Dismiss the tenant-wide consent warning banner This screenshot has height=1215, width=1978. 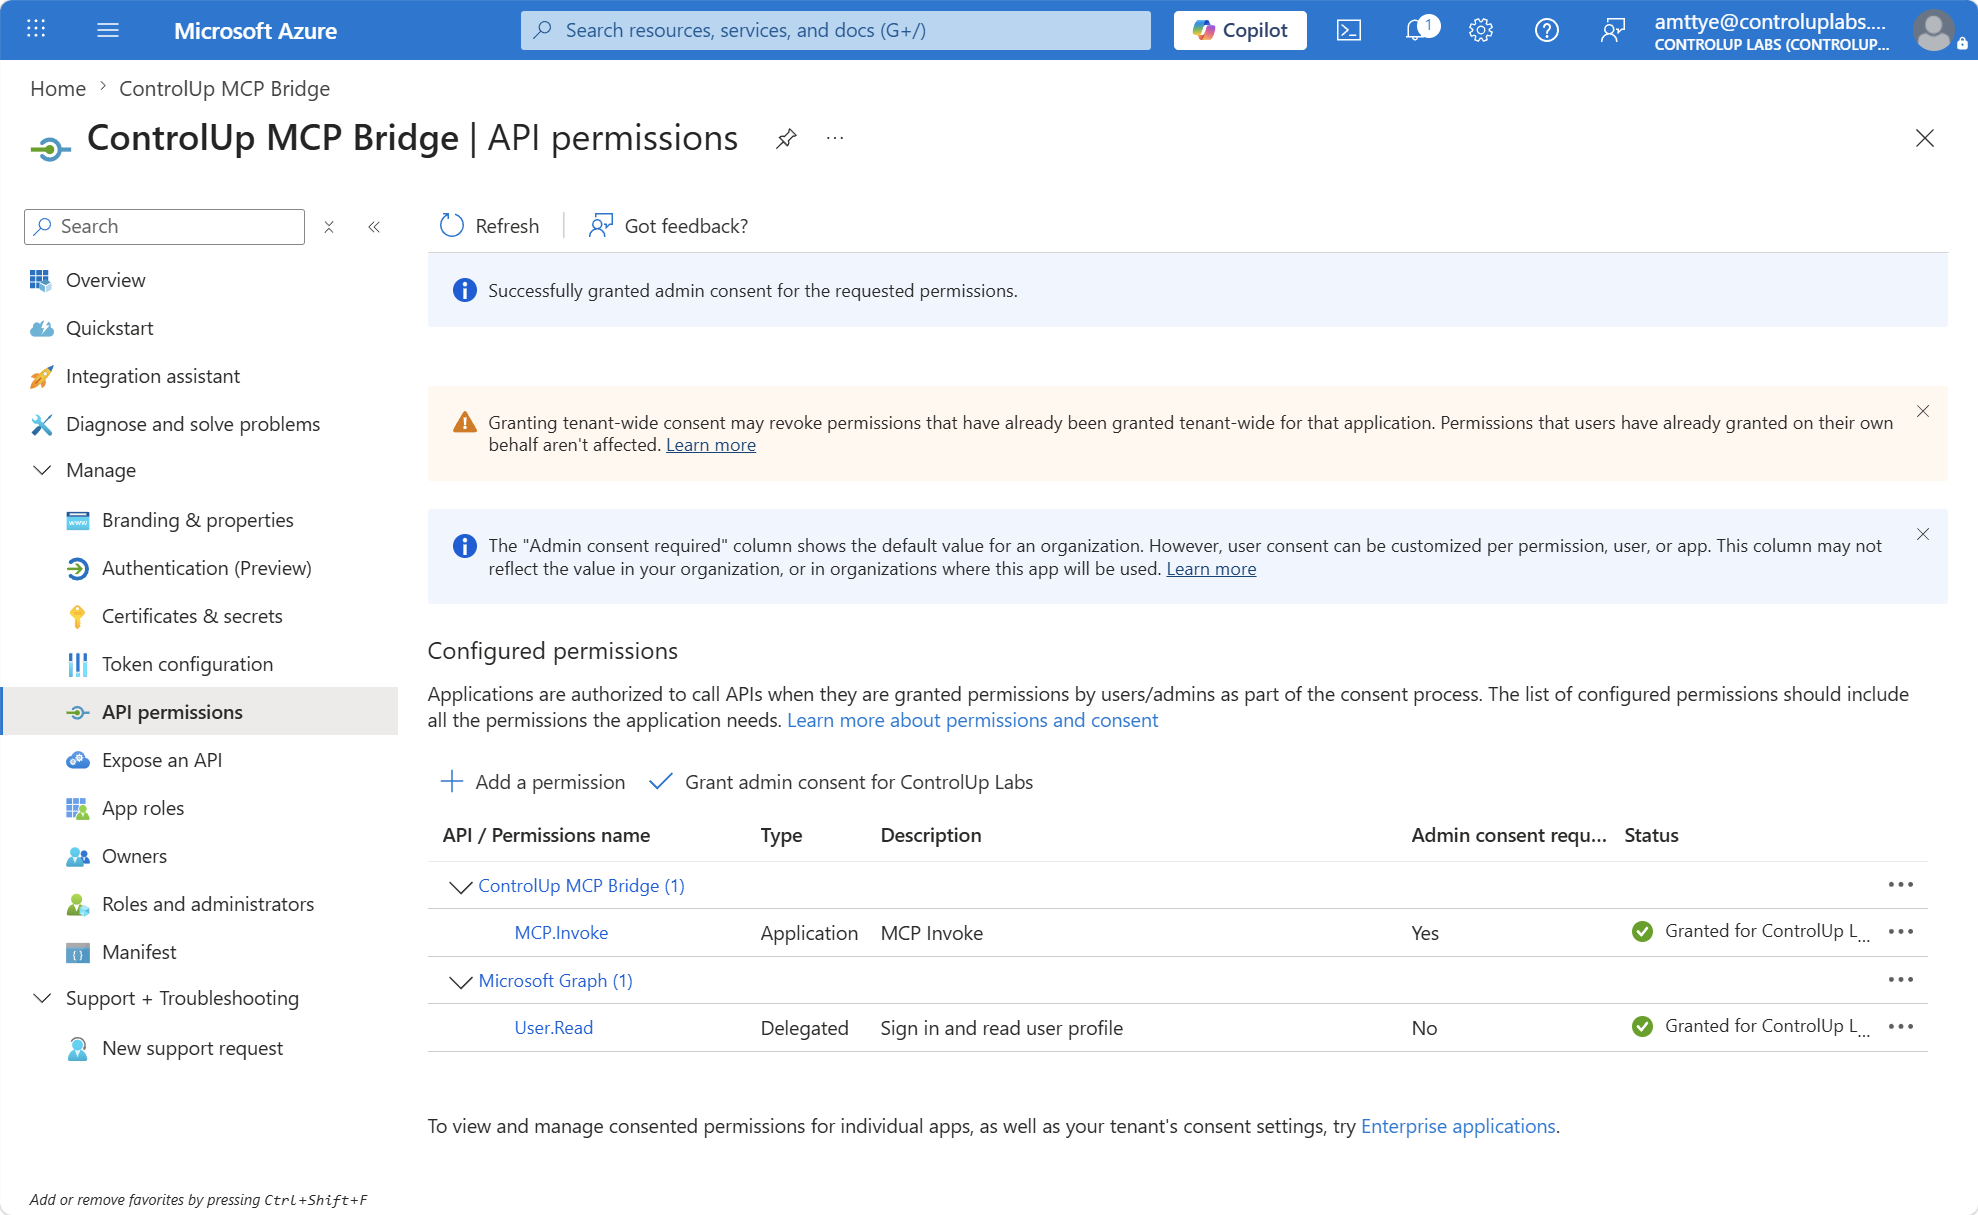pyautogui.click(x=1922, y=411)
